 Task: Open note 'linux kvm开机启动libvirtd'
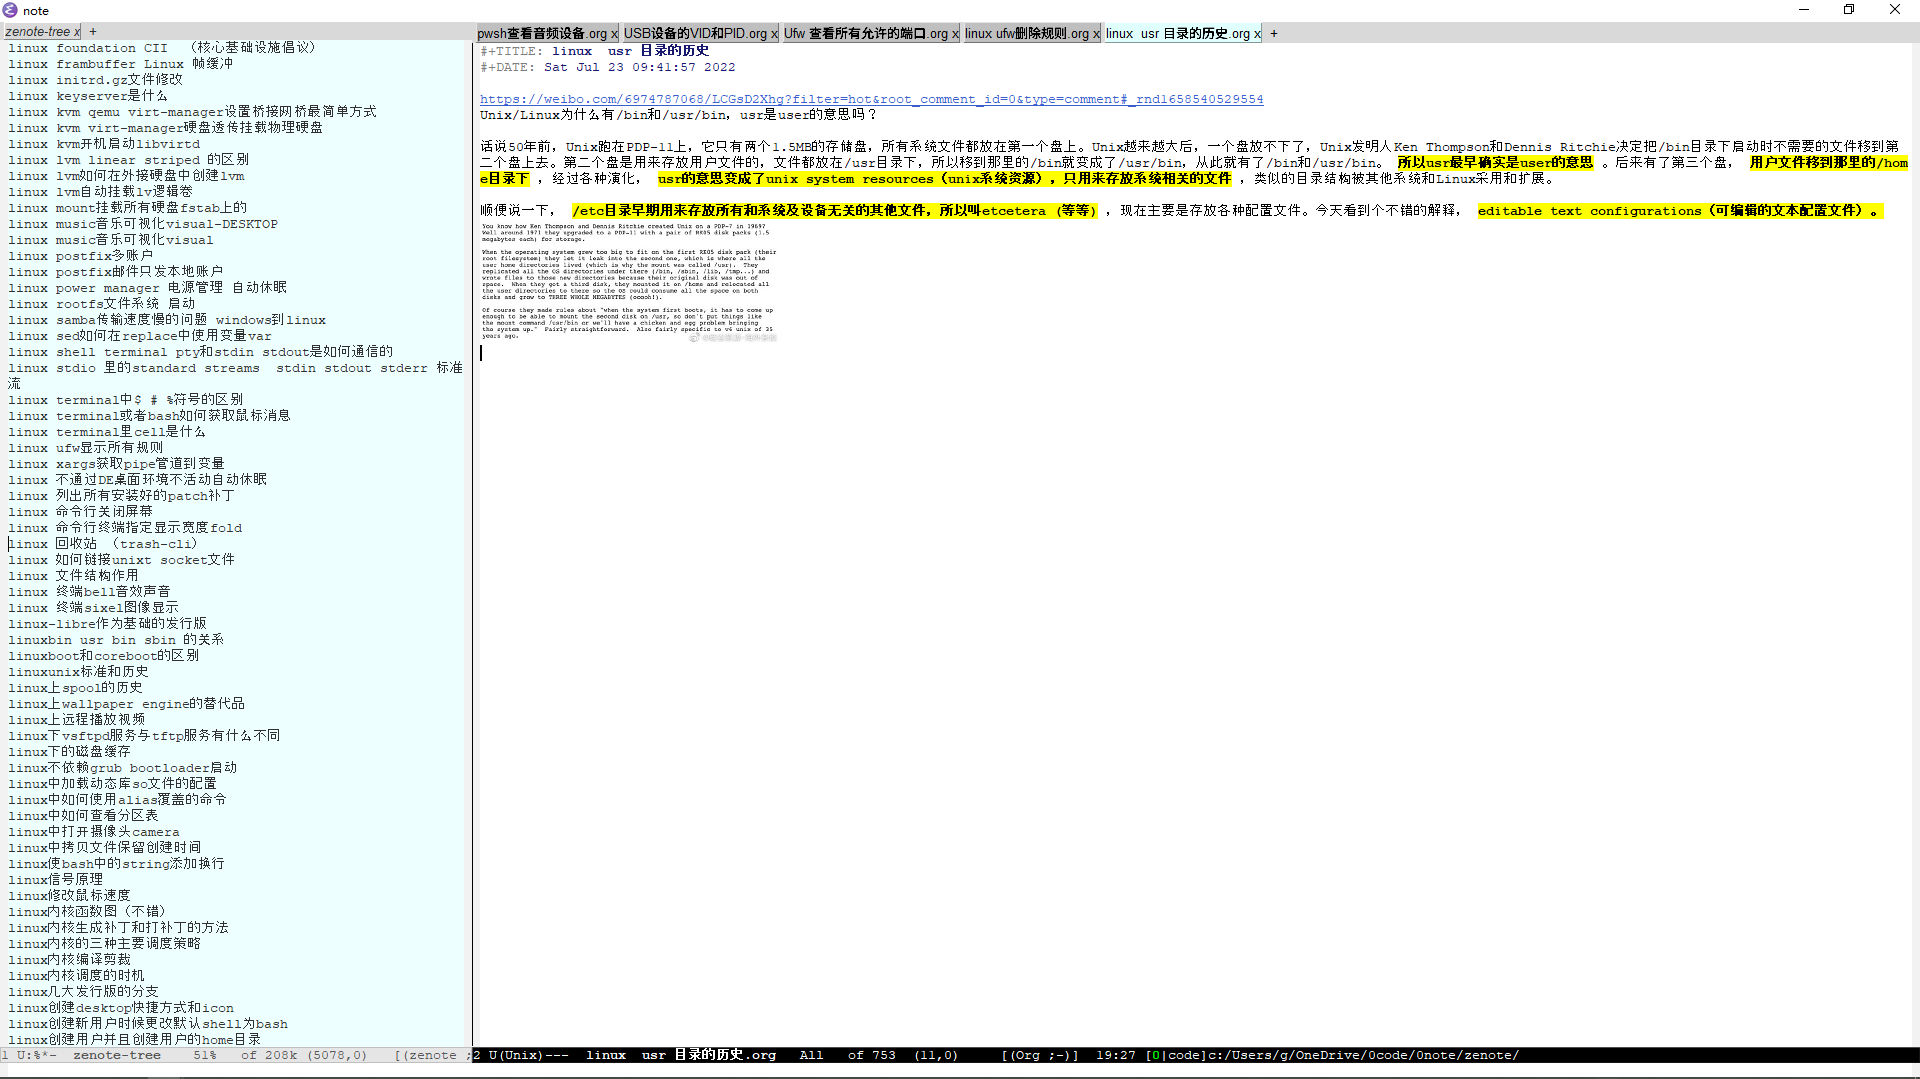pos(104,144)
